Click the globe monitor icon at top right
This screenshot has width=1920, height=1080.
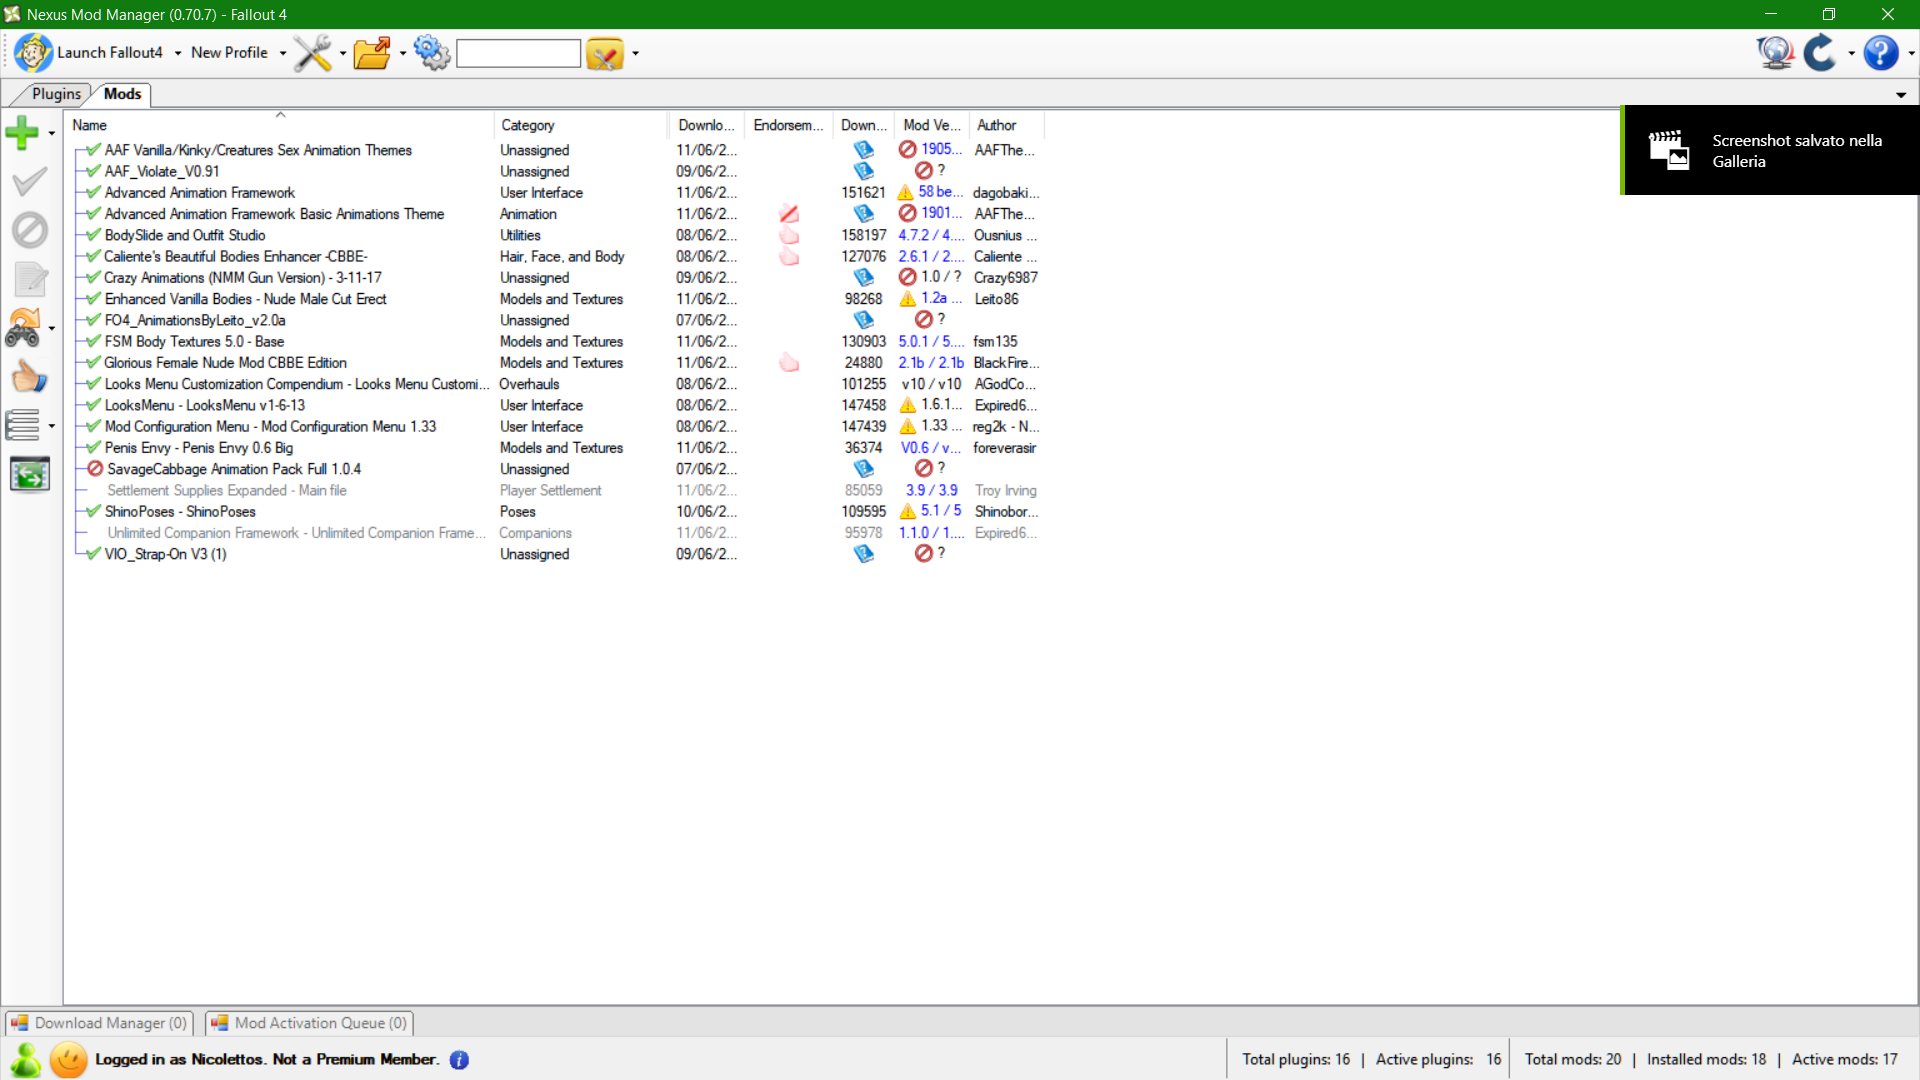pyautogui.click(x=1776, y=53)
